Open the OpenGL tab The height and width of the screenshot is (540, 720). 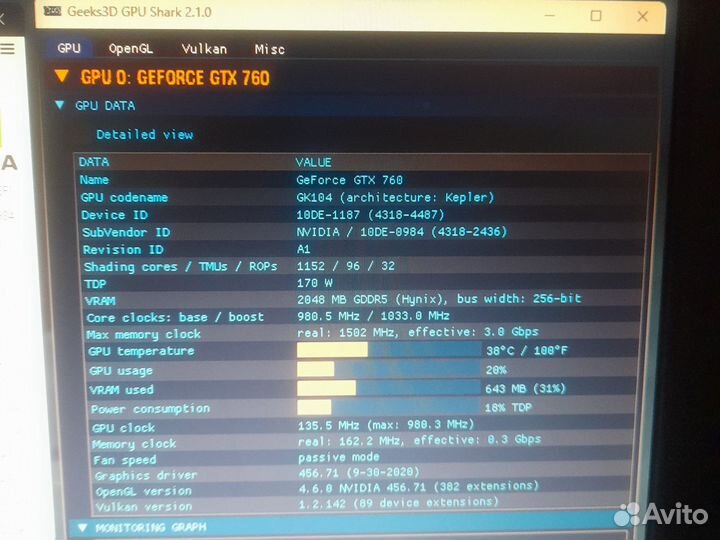point(130,49)
